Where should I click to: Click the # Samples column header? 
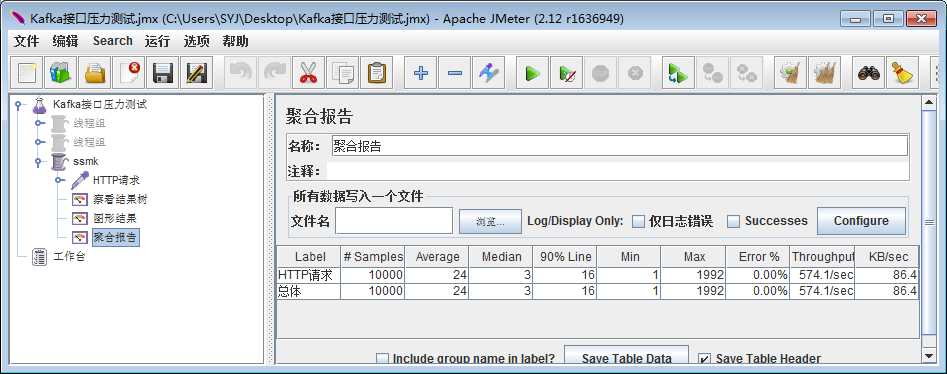(373, 257)
